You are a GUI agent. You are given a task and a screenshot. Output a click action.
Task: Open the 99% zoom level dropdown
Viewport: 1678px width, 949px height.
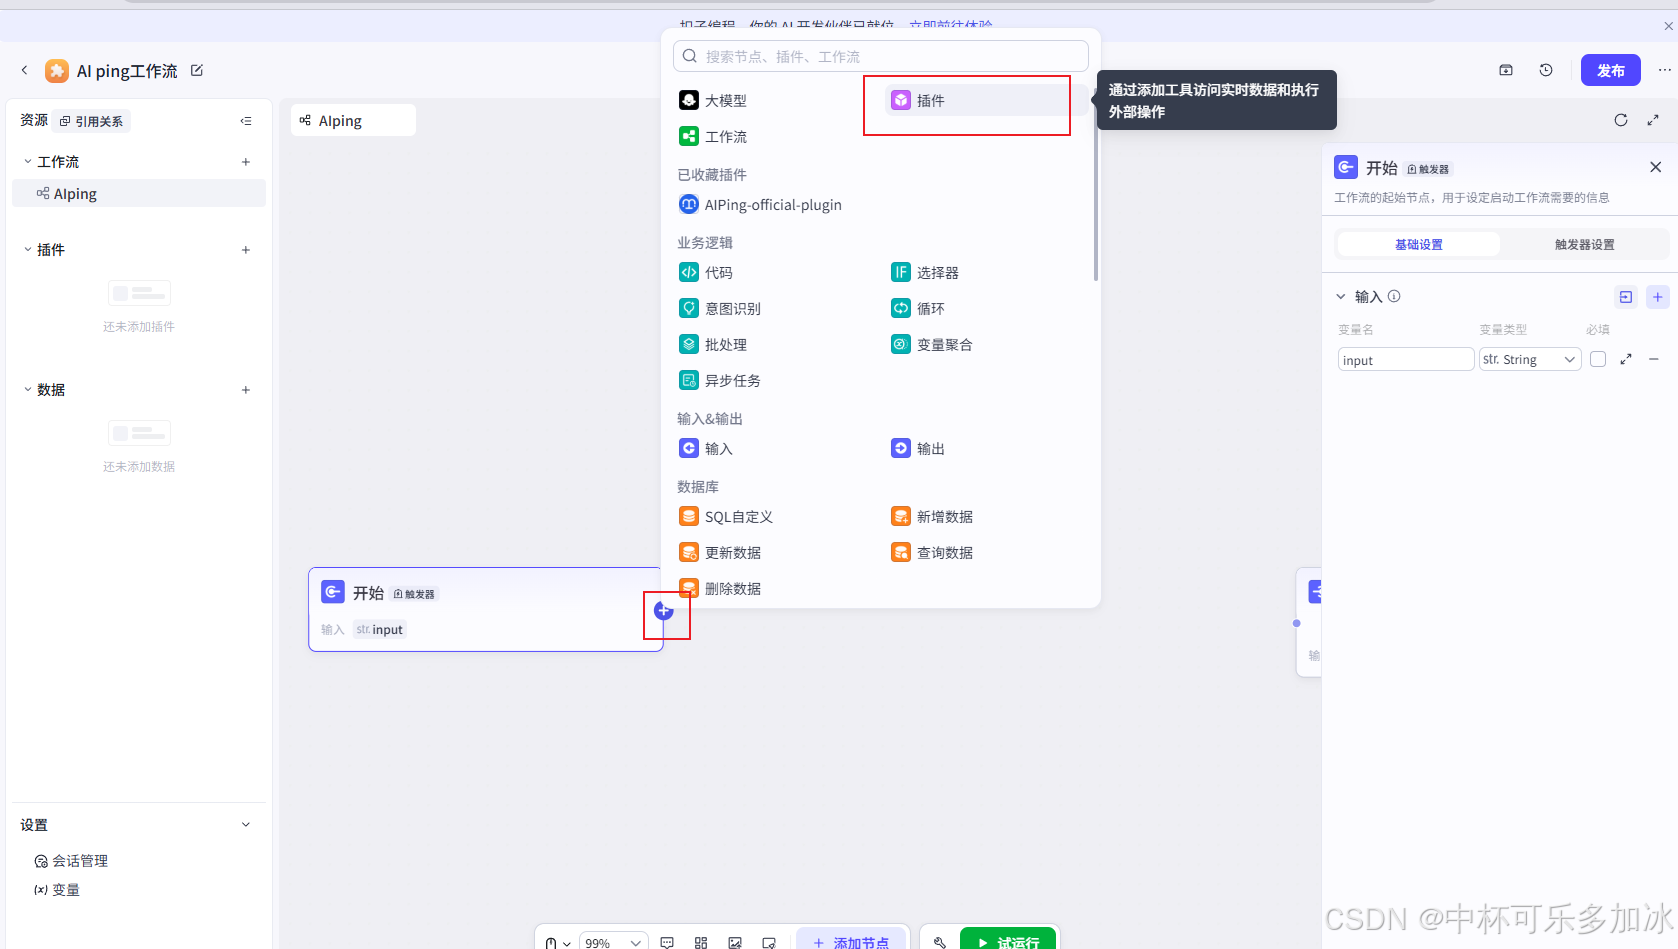(x=613, y=942)
